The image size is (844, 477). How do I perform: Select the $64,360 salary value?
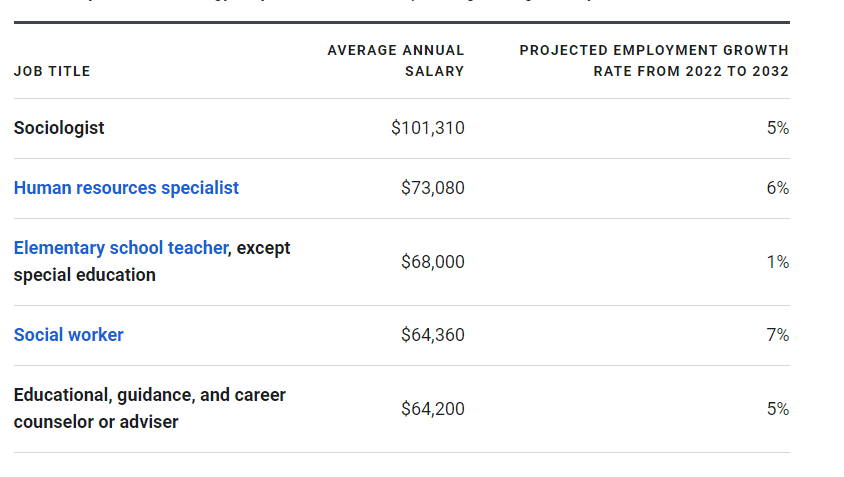[x=432, y=335]
